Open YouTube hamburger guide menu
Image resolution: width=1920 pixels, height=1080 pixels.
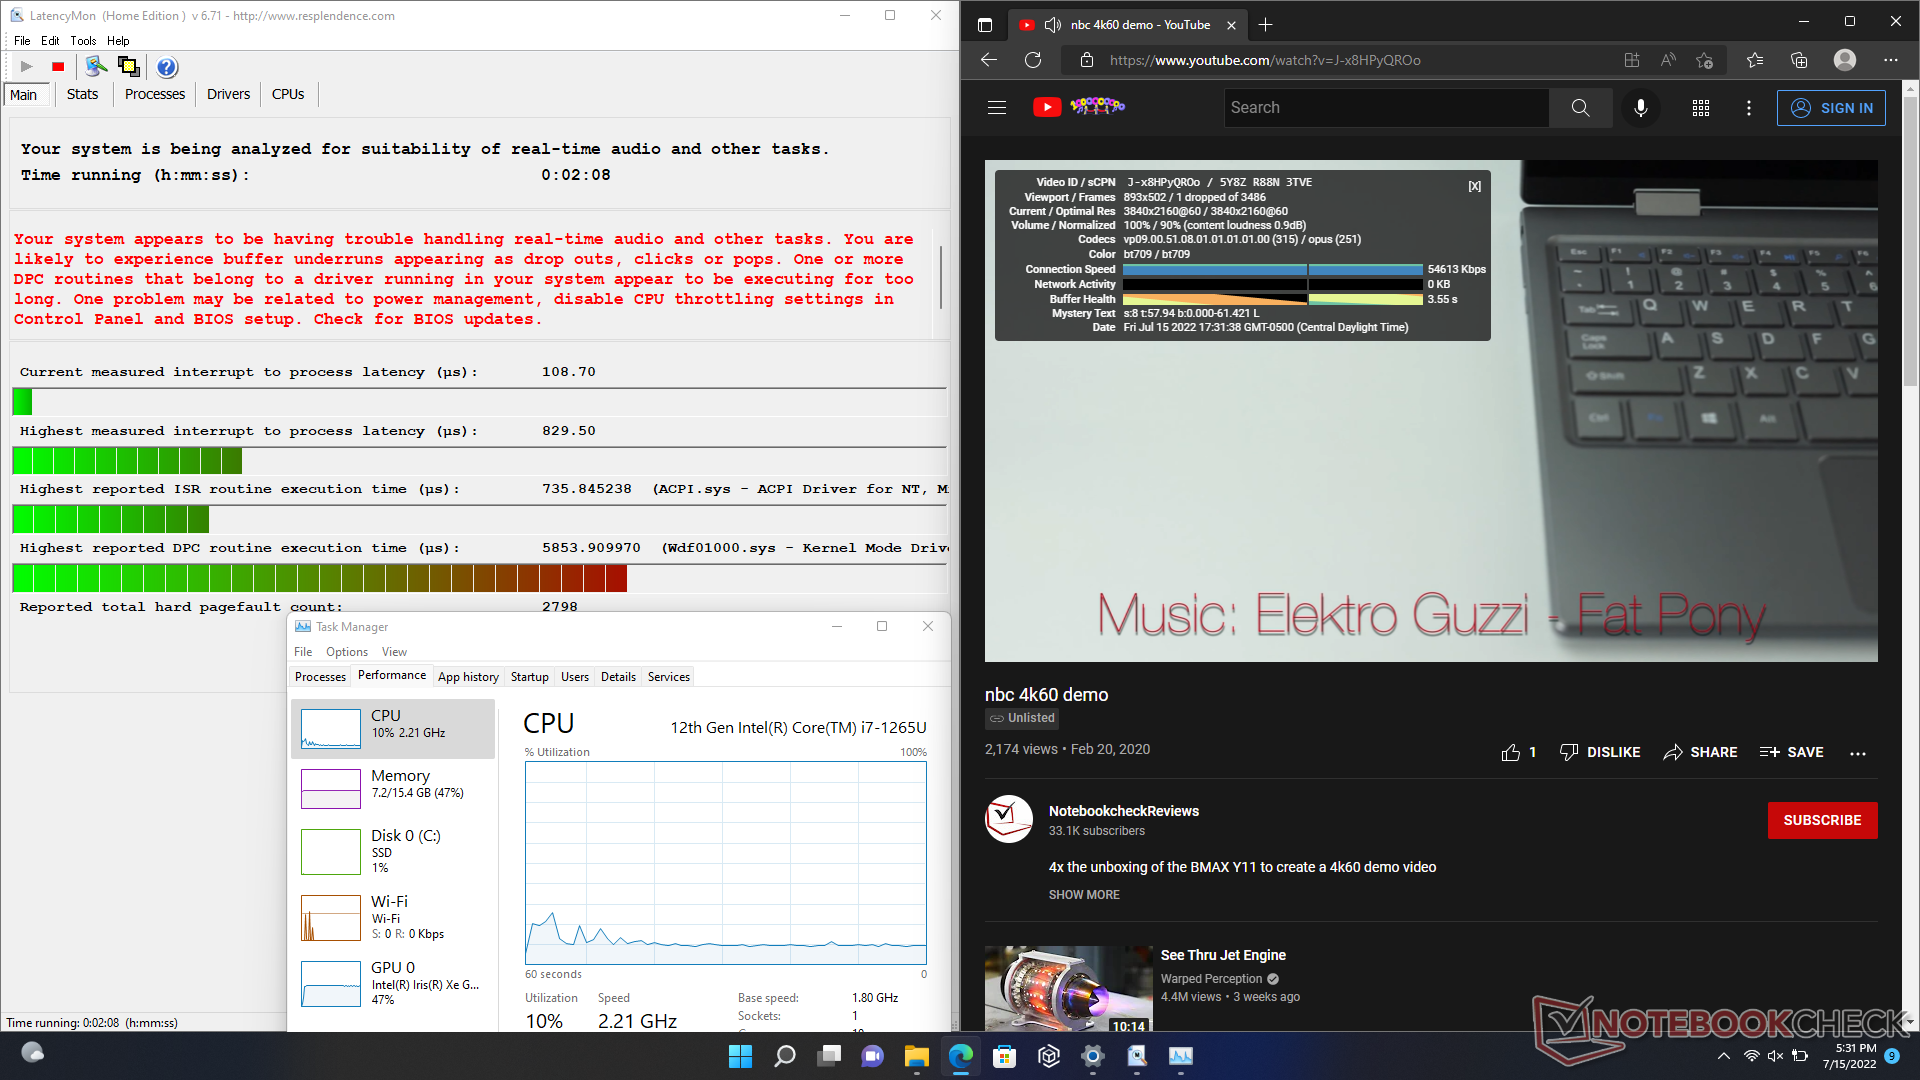point(997,108)
